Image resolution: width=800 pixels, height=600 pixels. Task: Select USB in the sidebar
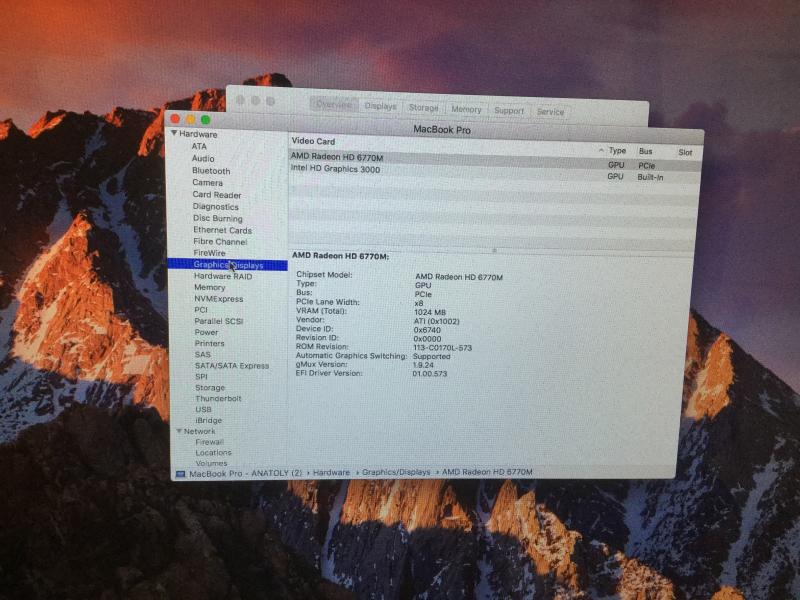[x=203, y=409]
